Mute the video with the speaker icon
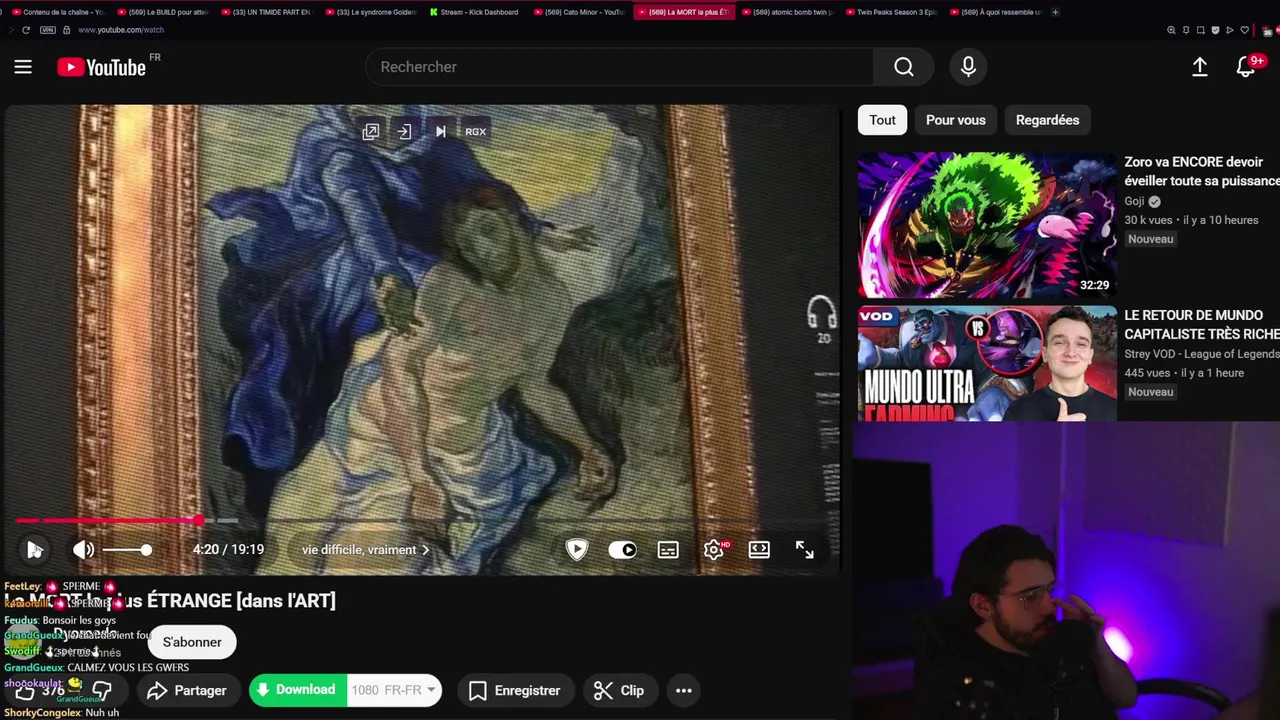 [x=84, y=549]
